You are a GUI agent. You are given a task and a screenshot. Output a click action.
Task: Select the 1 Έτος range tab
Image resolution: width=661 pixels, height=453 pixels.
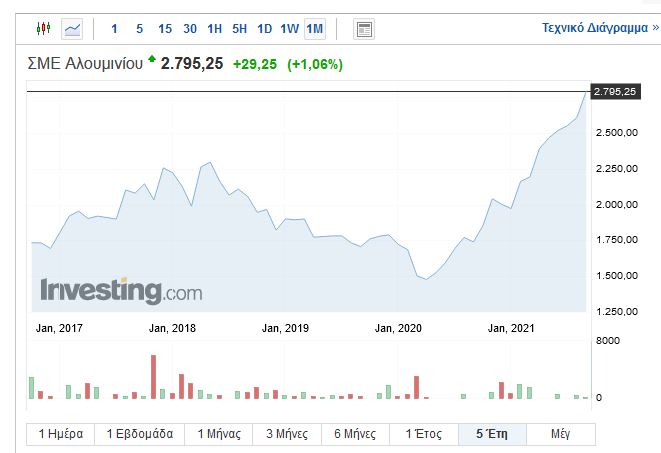(423, 434)
